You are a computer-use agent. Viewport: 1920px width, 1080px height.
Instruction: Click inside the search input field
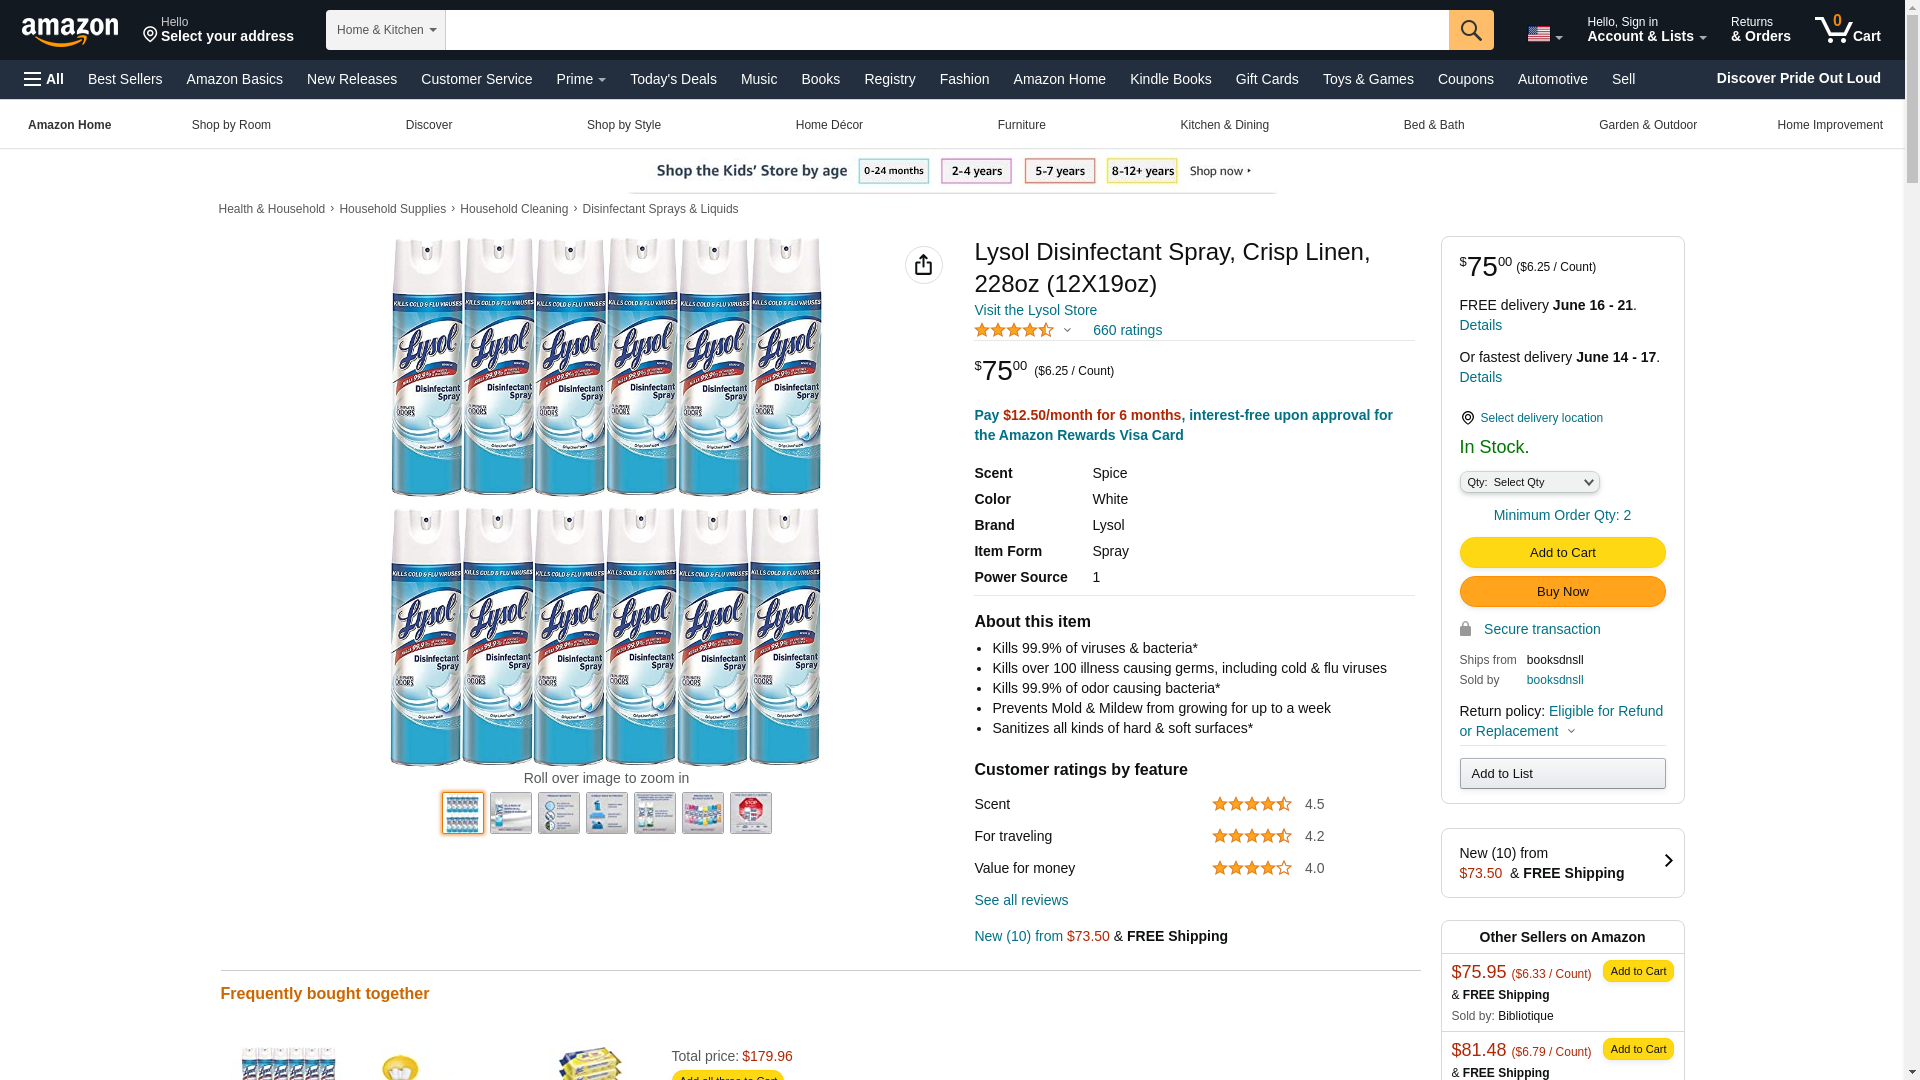(947, 30)
